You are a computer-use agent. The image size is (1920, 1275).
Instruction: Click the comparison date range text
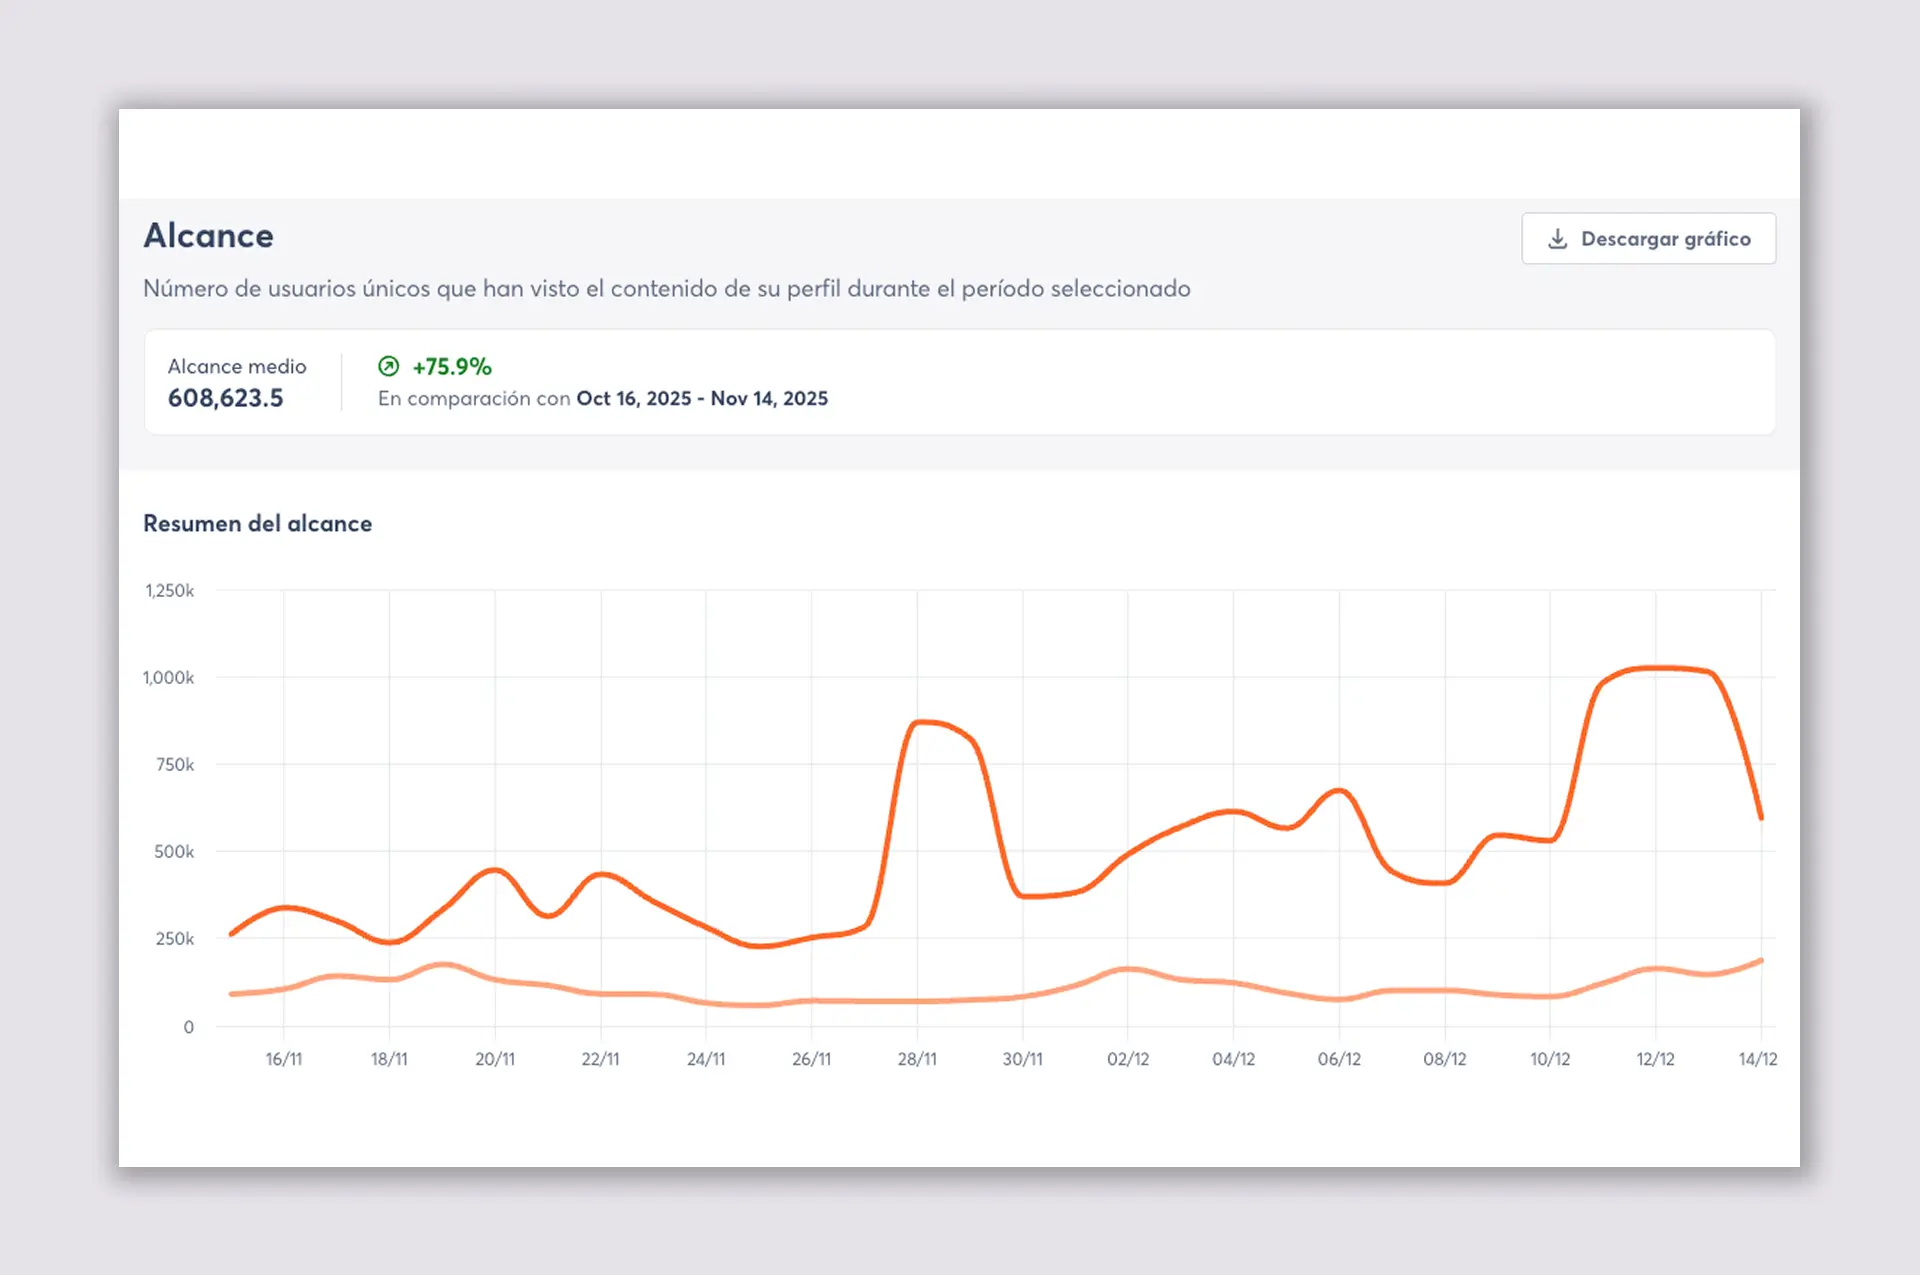[x=702, y=398]
